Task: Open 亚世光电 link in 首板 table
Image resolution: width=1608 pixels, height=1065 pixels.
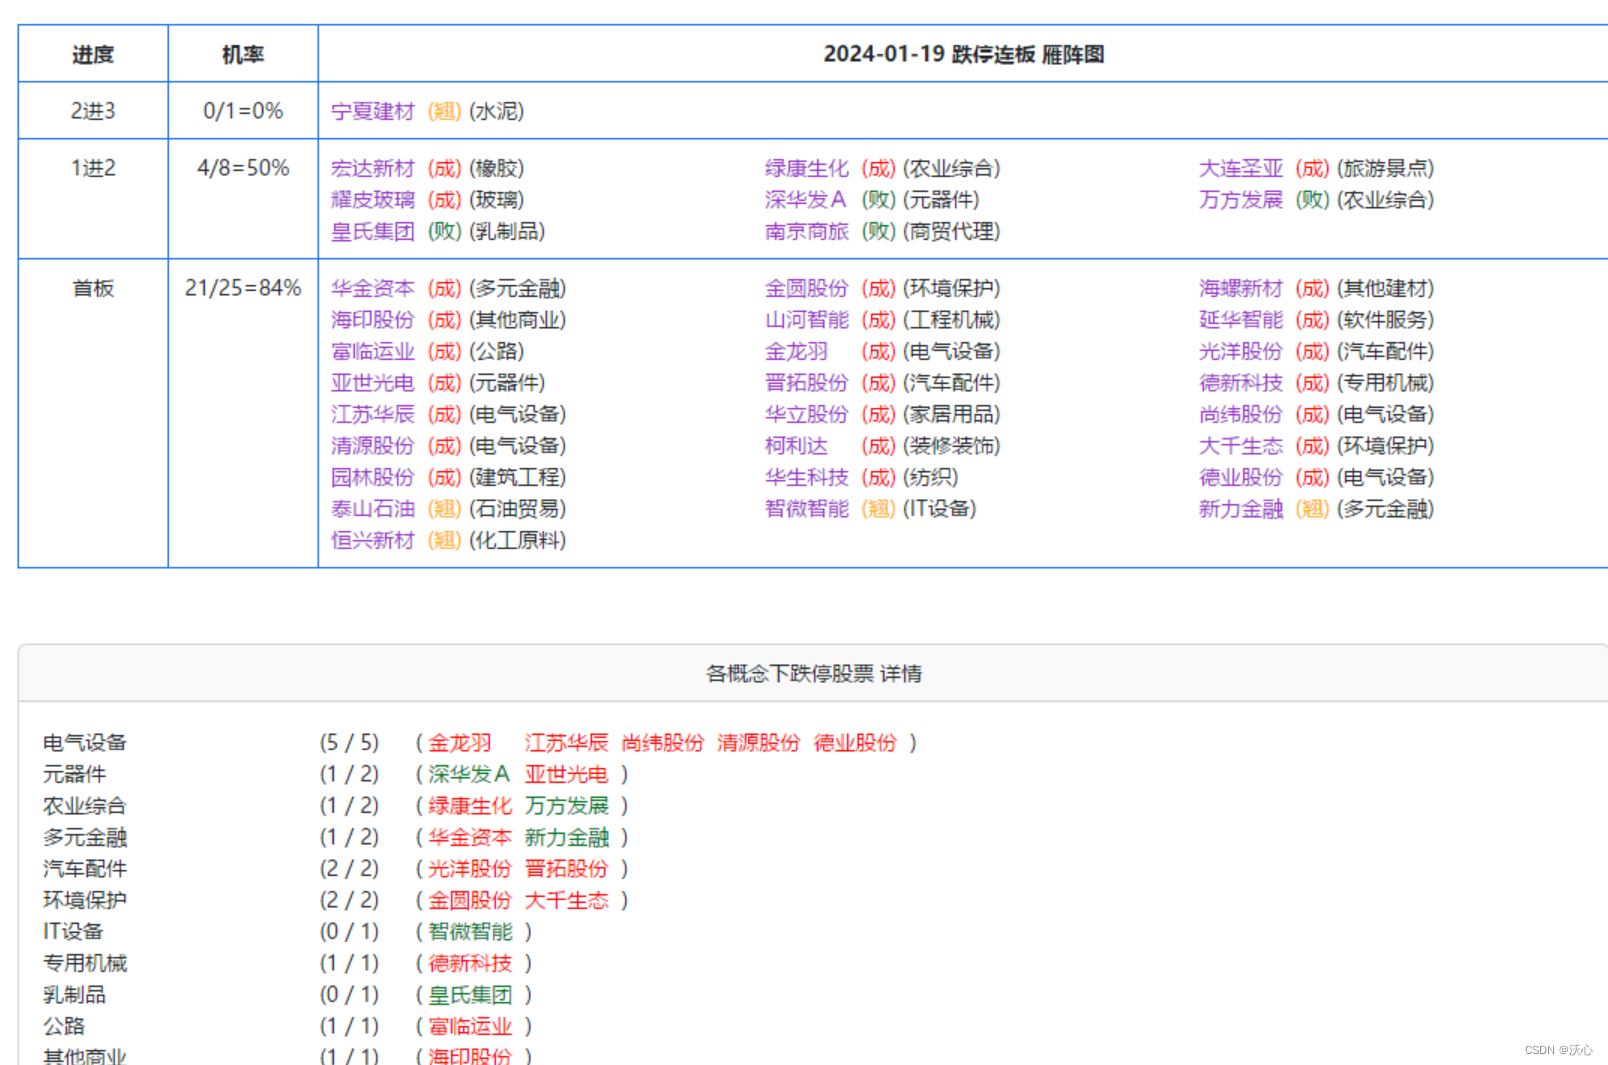Action: [x=372, y=383]
